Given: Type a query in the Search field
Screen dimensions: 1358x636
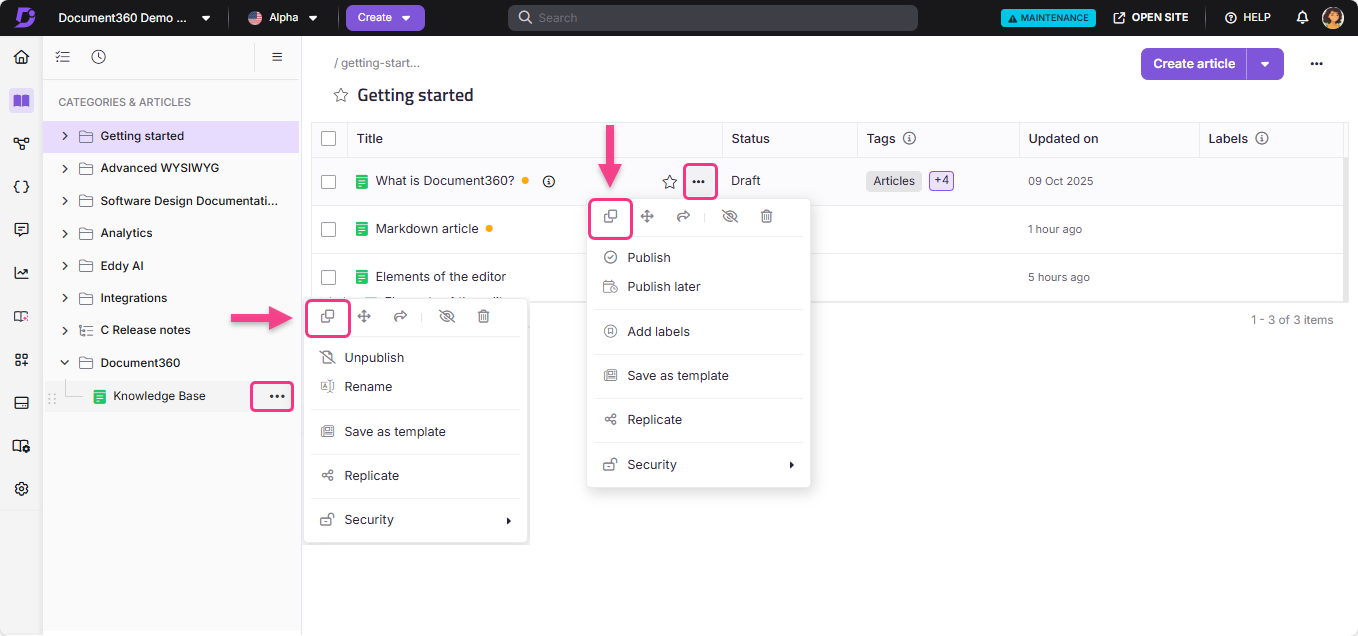Looking at the screenshot, I should (713, 17).
